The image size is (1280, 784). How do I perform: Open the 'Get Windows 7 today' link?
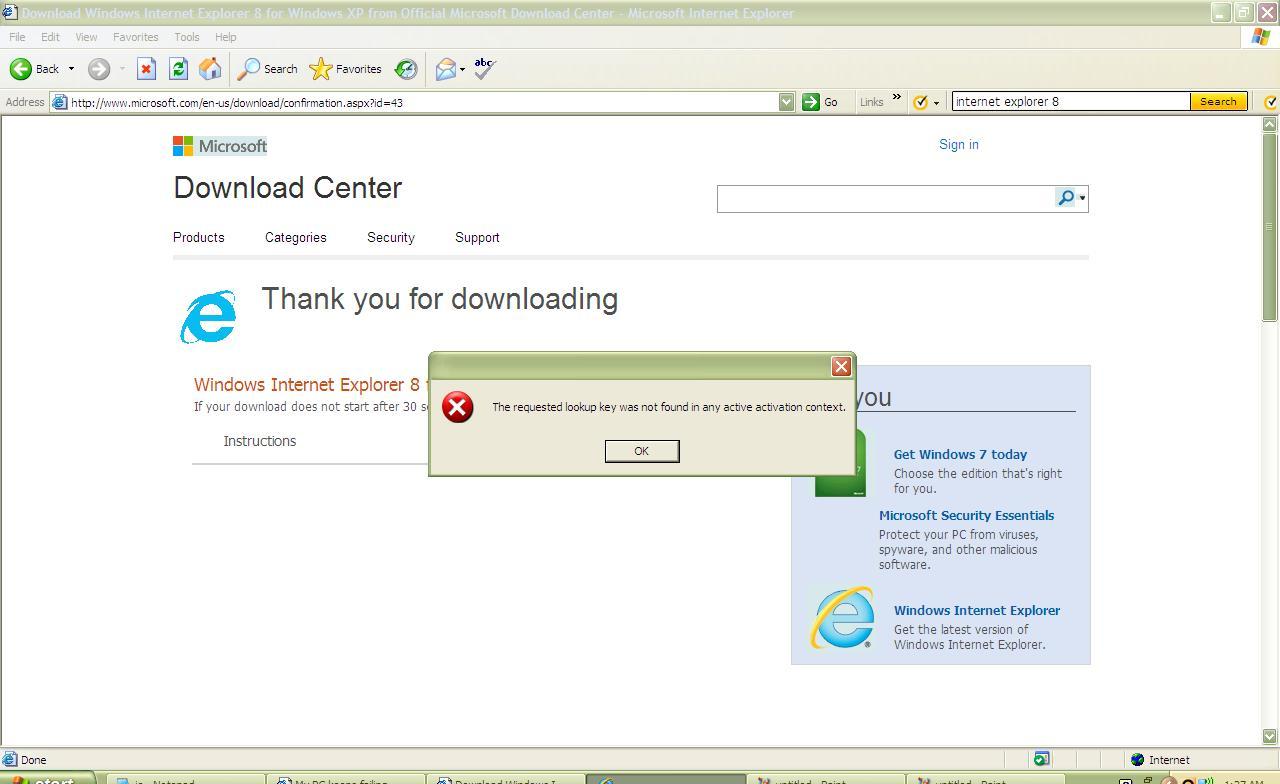pyautogui.click(x=960, y=455)
